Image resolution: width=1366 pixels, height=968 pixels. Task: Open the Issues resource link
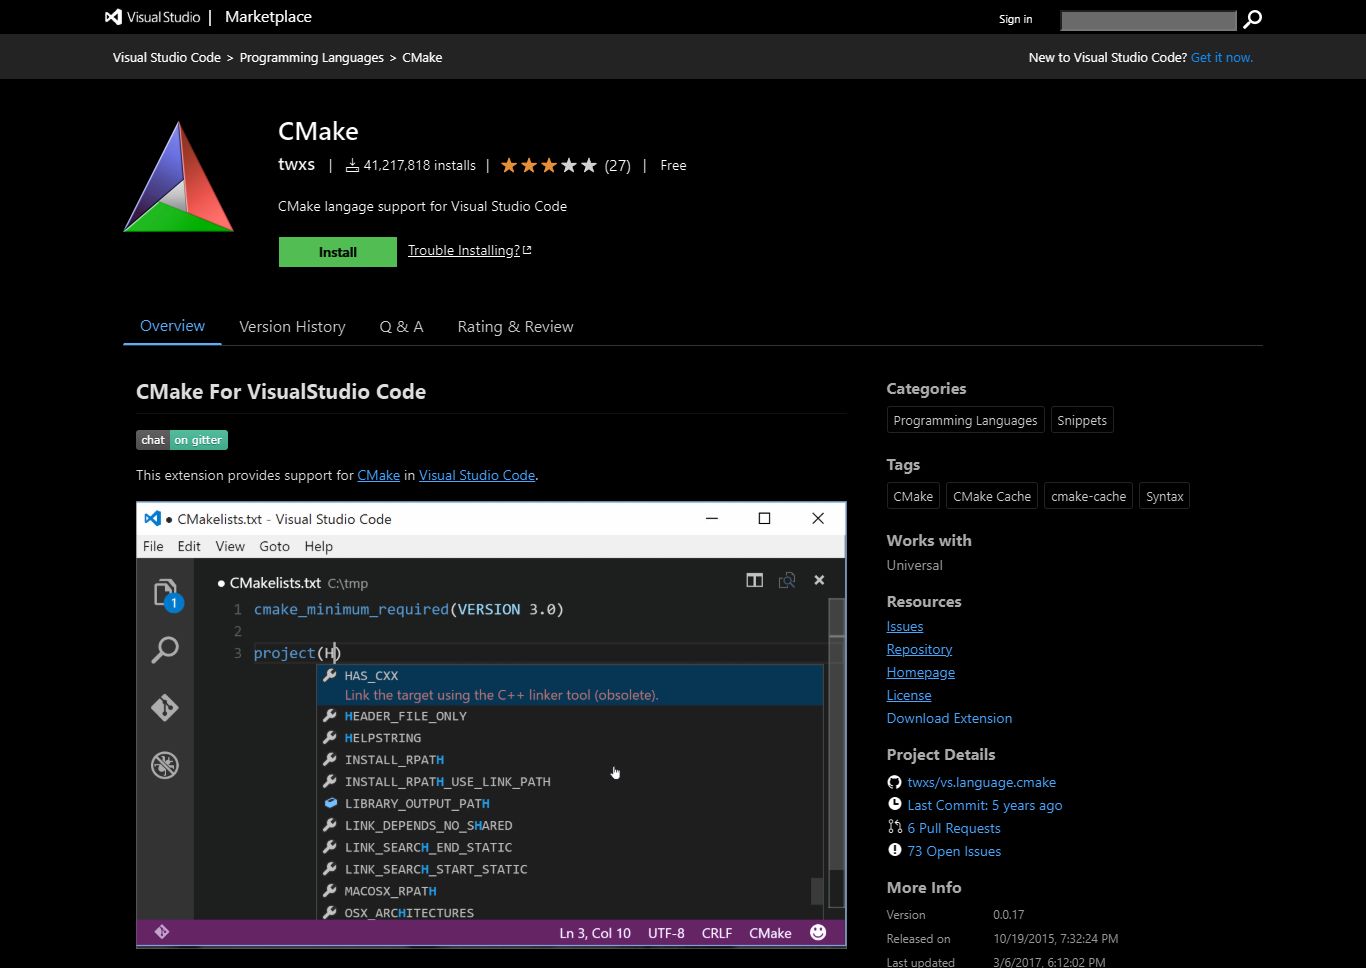tap(905, 626)
